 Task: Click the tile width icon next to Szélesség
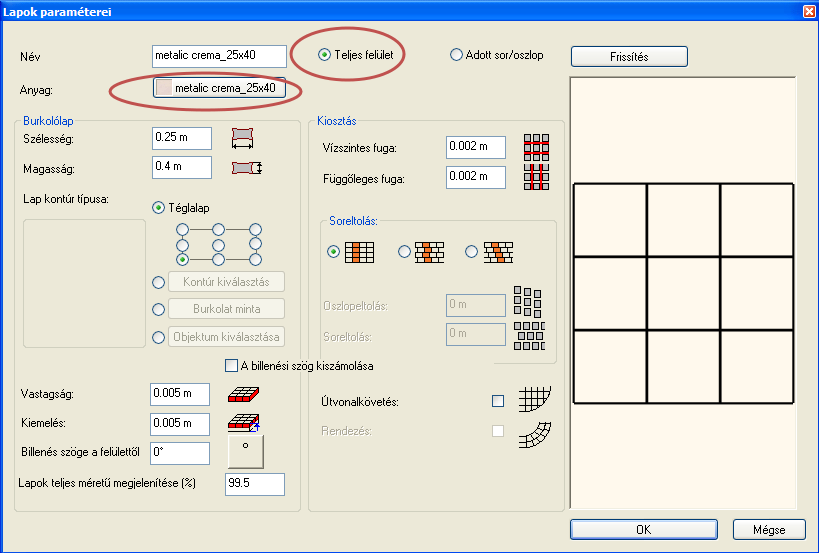click(242, 138)
